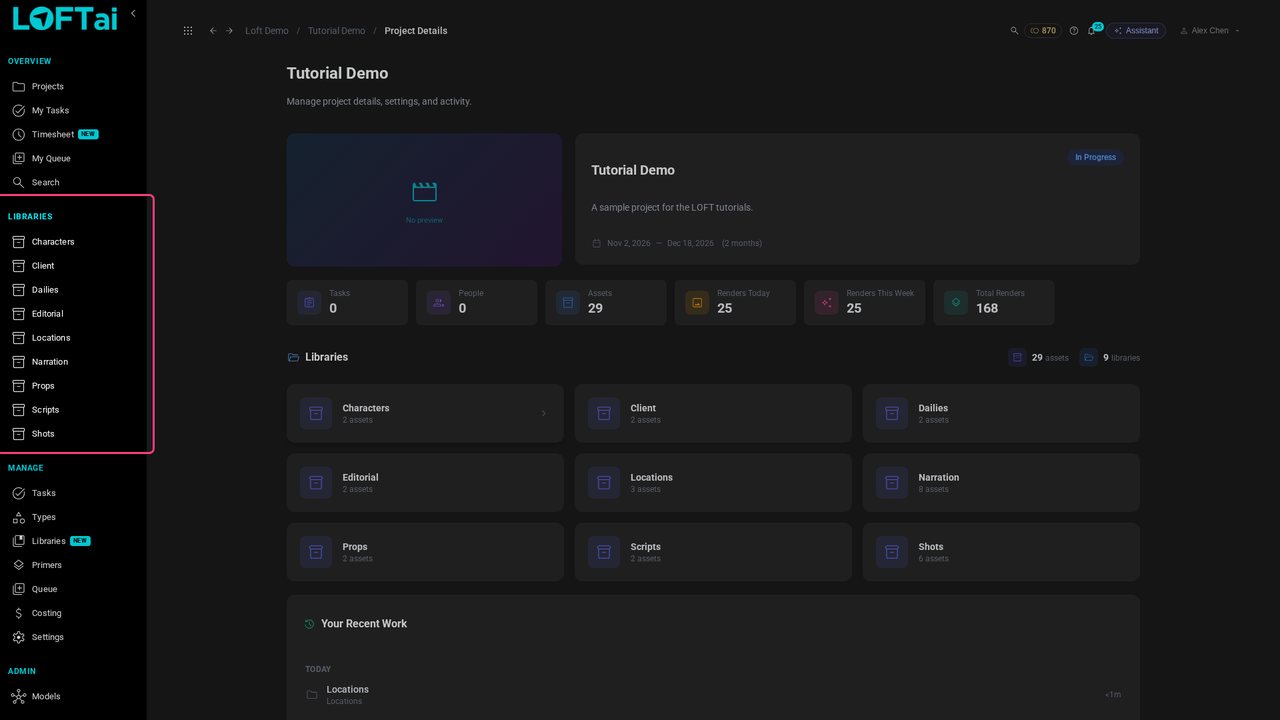This screenshot has height=720, width=1280.
Task: Open the Props library card
Action: click(425, 552)
